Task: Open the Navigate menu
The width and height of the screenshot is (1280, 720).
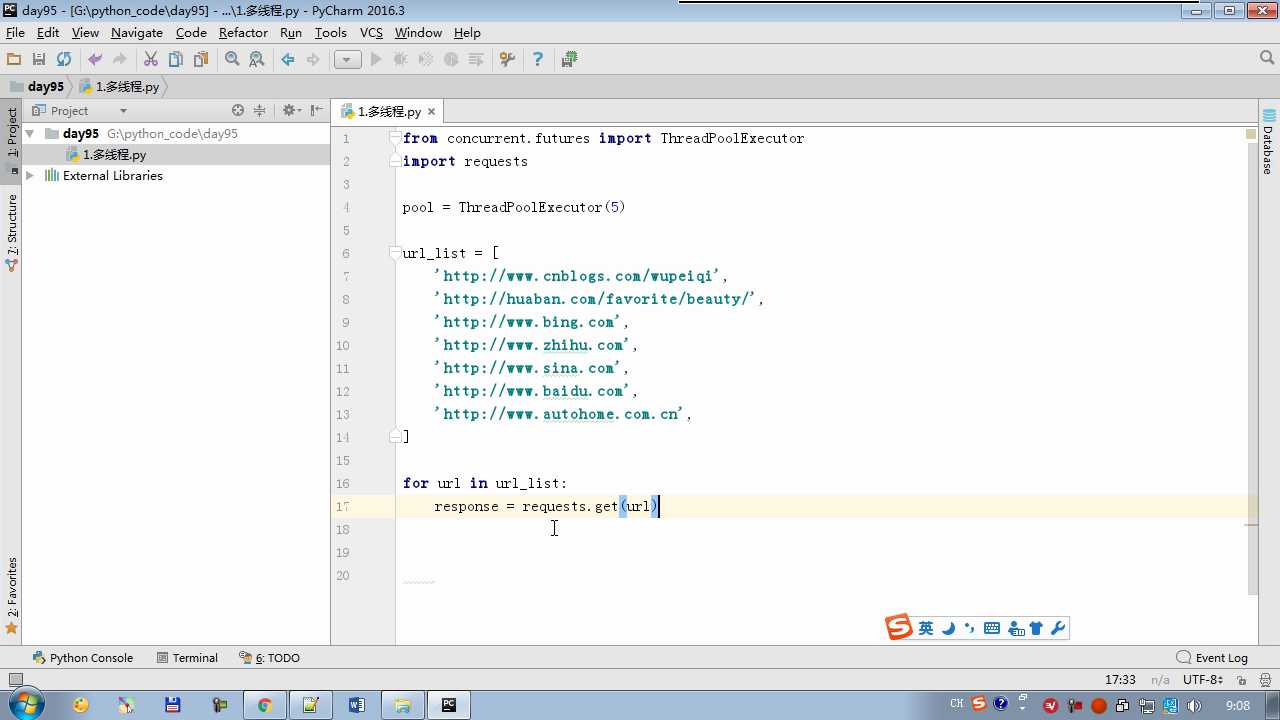Action: 137,33
